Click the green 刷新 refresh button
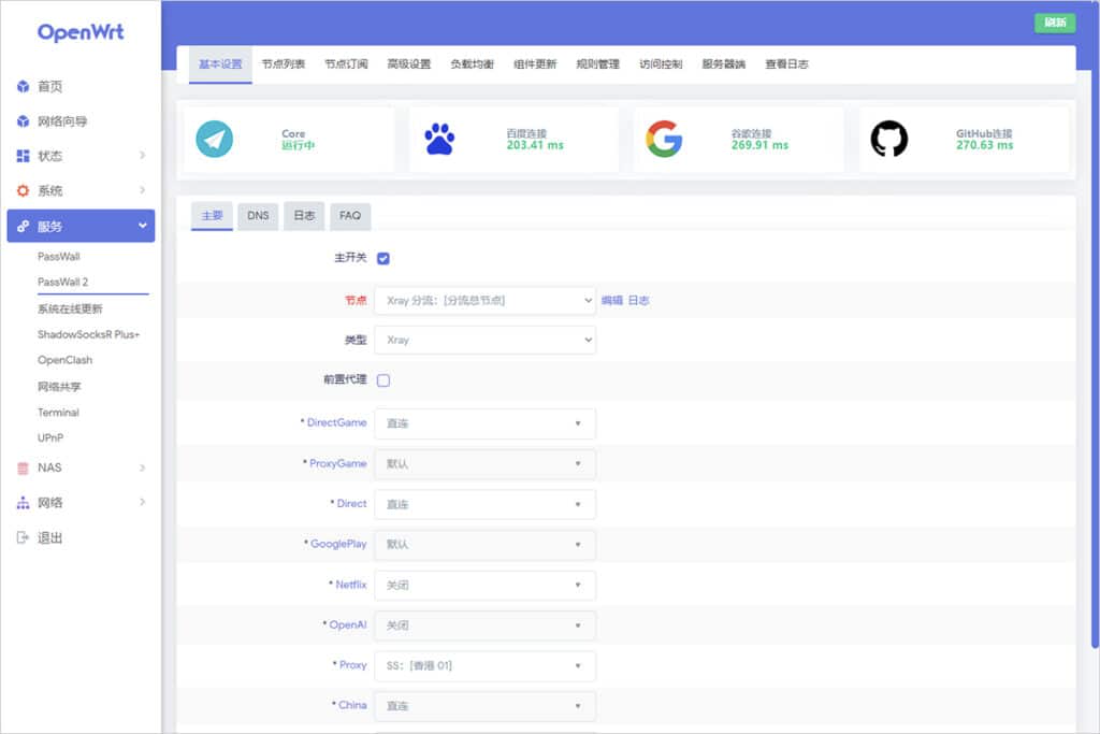Viewport: 1100px width, 746px height. click(1054, 23)
